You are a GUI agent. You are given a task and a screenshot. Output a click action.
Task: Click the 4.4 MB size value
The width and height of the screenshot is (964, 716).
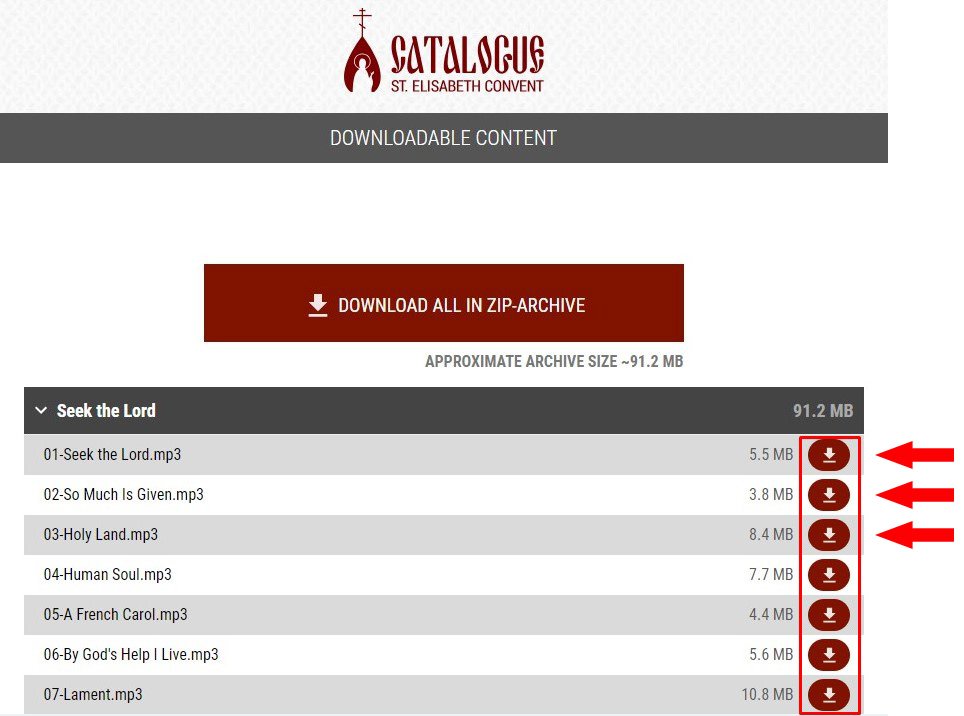(x=771, y=614)
